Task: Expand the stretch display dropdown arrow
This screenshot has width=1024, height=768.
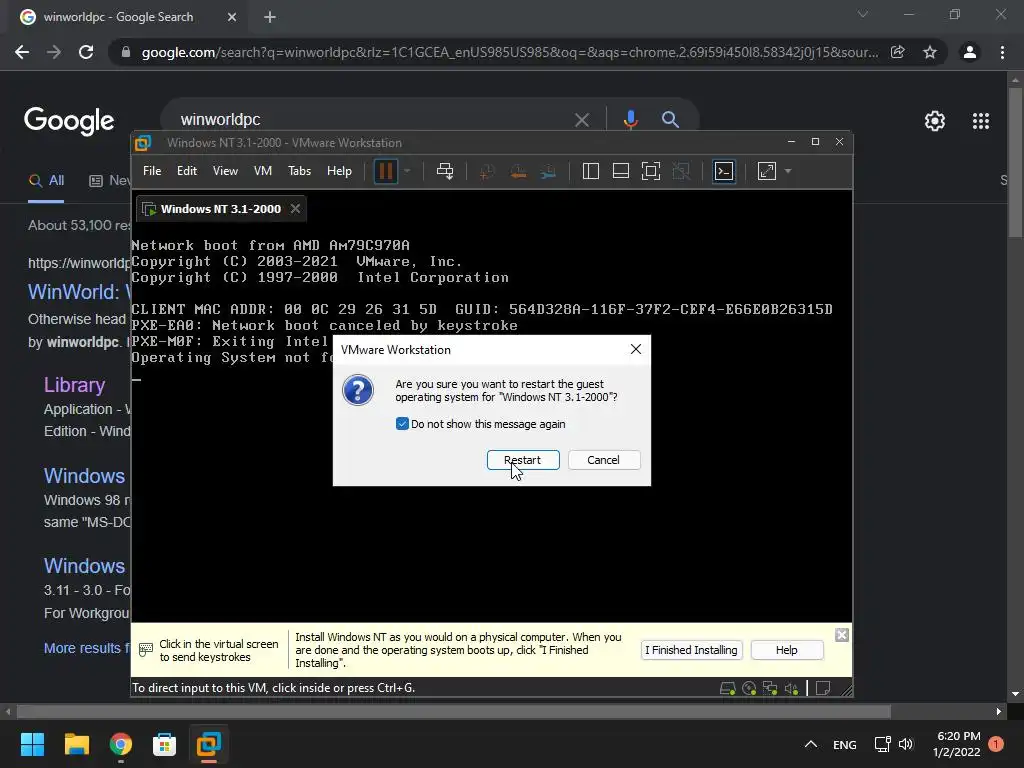Action: pos(788,171)
